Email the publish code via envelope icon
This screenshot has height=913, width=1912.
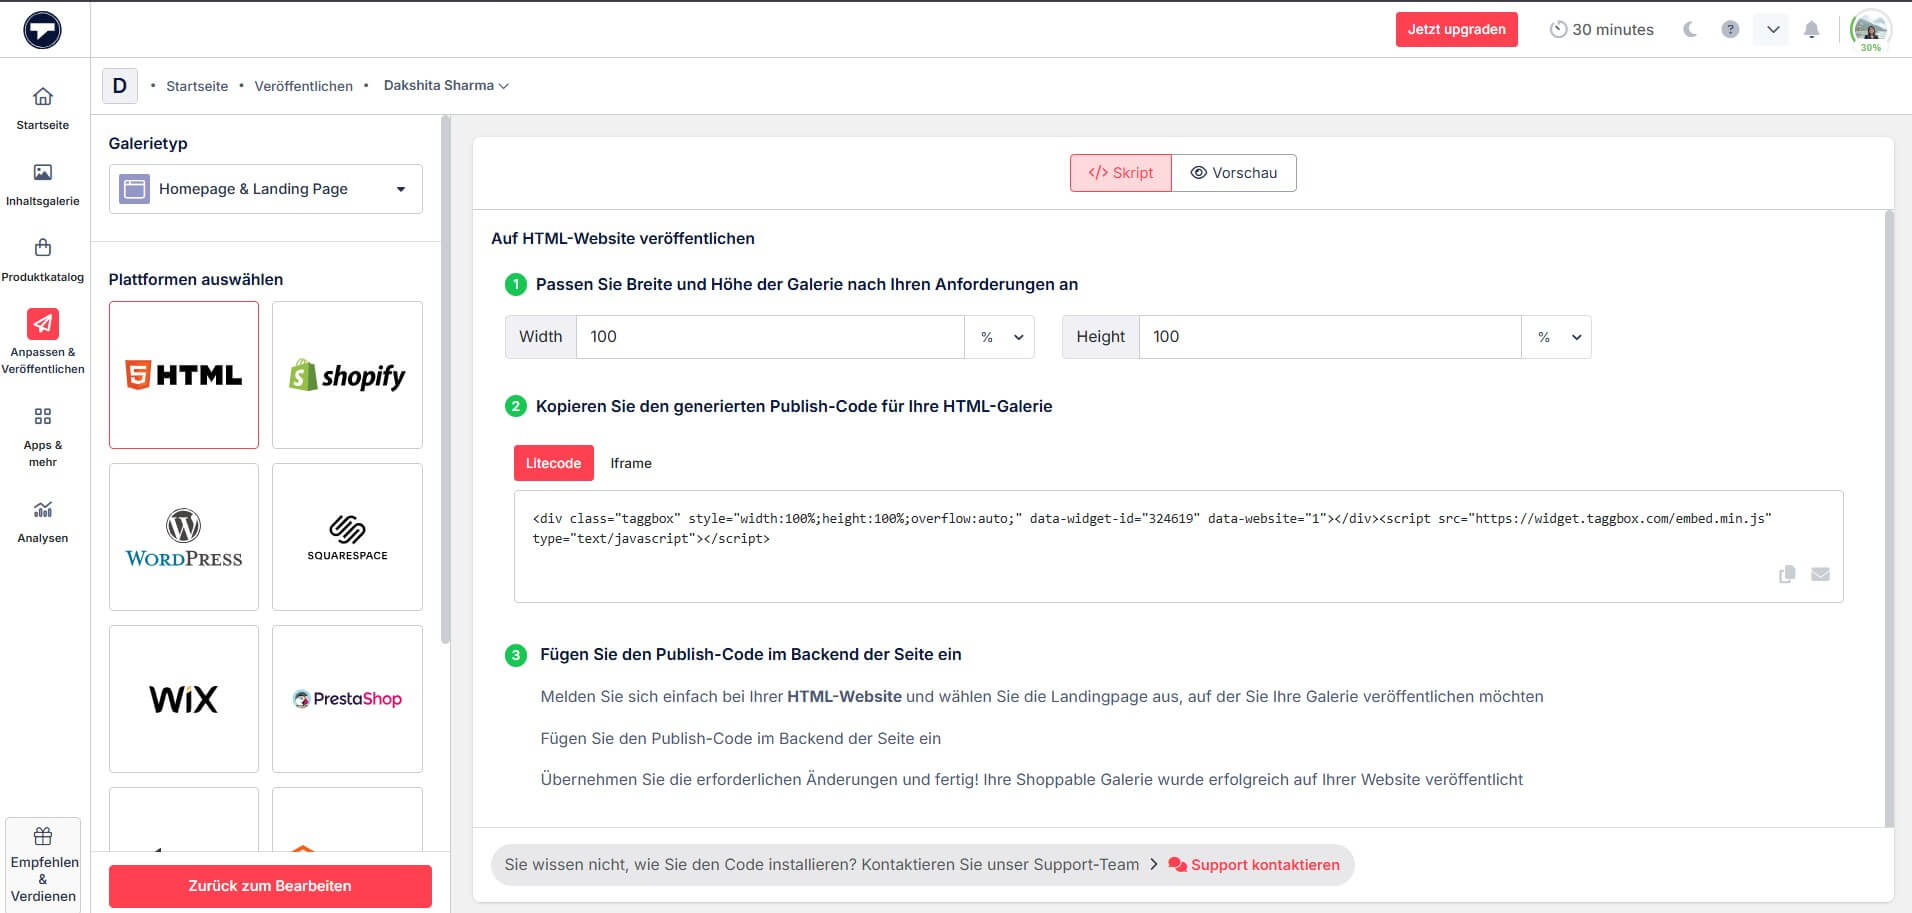(1820, 574)
